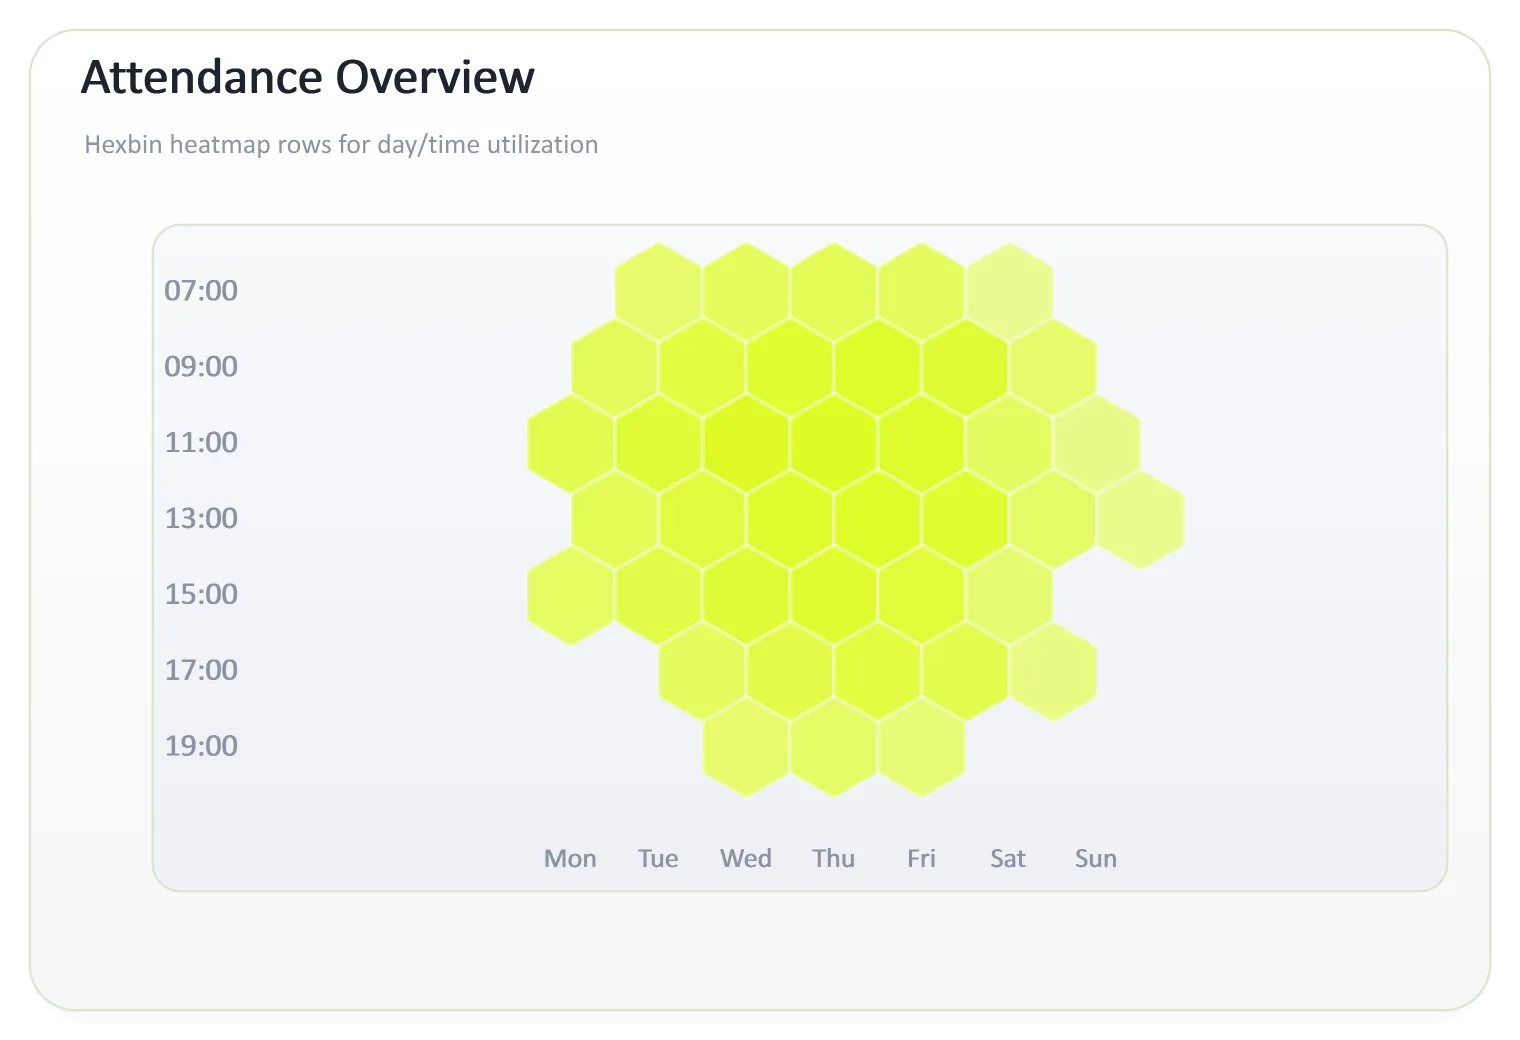Select the Sat axis label
The width and height of the screenshot is (1520, 1040).
coord(1008,859)
